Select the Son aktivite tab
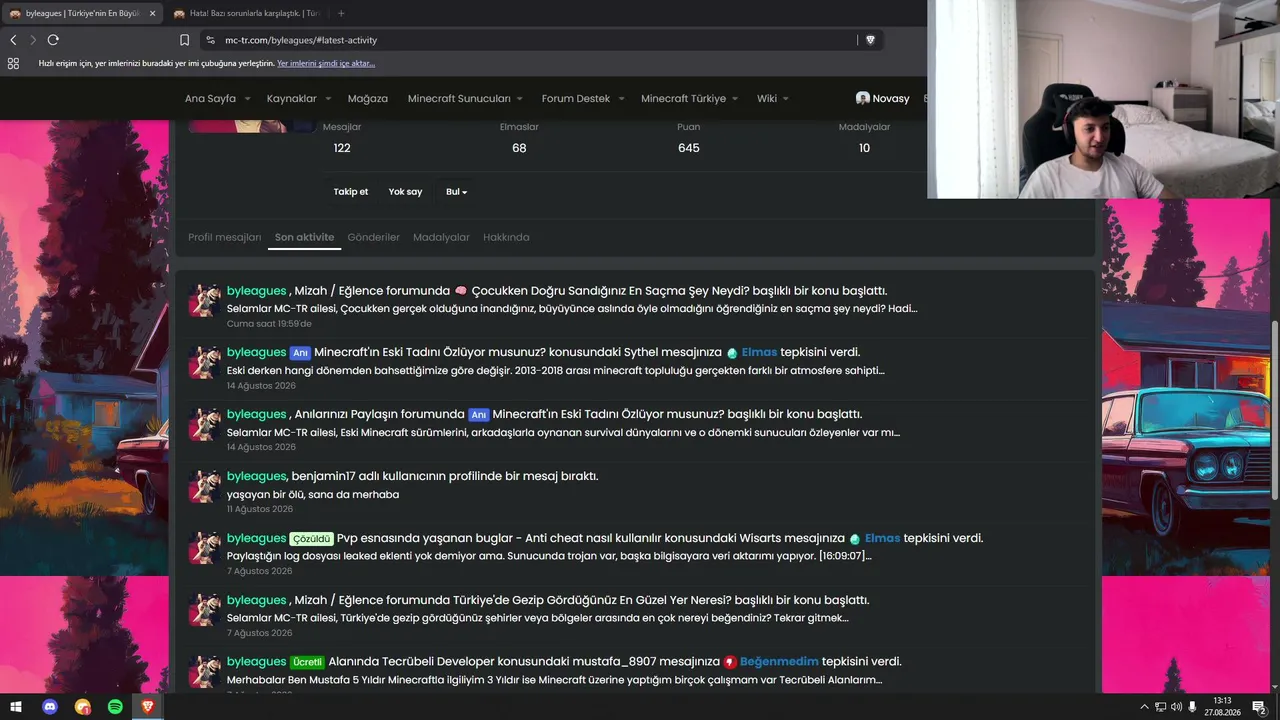The height and width of the screenshot is (720, 1280). 304,237
